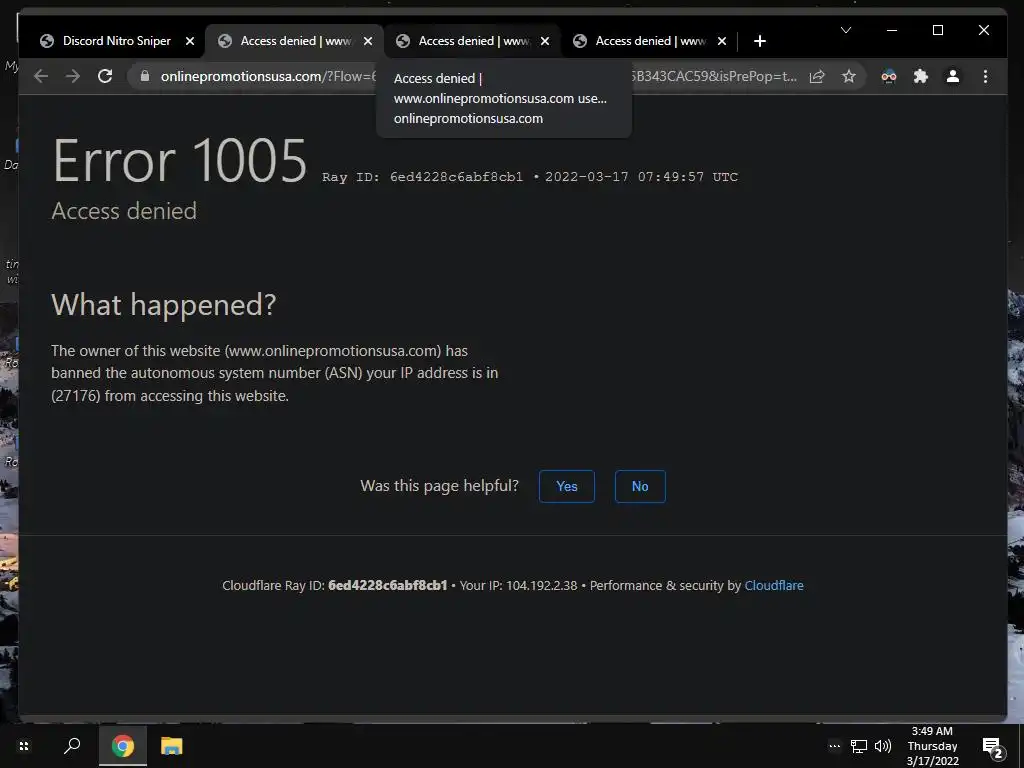Click the Your IP: 104.192.2.38 text
This screenshot has width=1024, height=768.
coord(519,586)
